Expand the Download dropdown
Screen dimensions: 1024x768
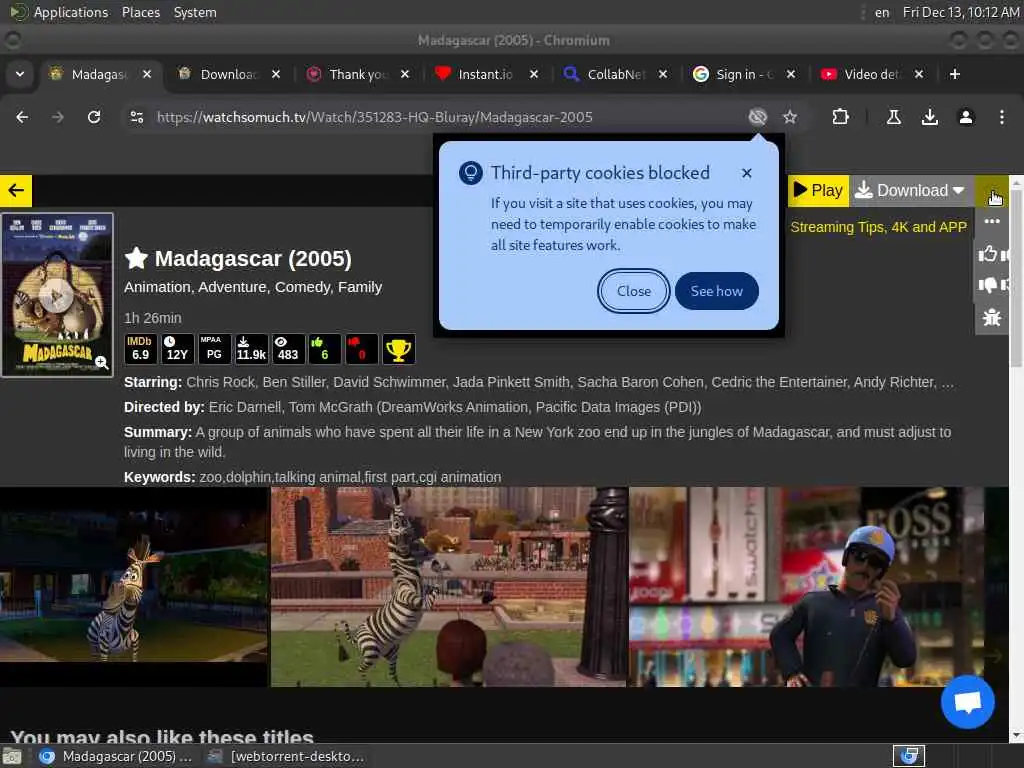click(912, 190)
